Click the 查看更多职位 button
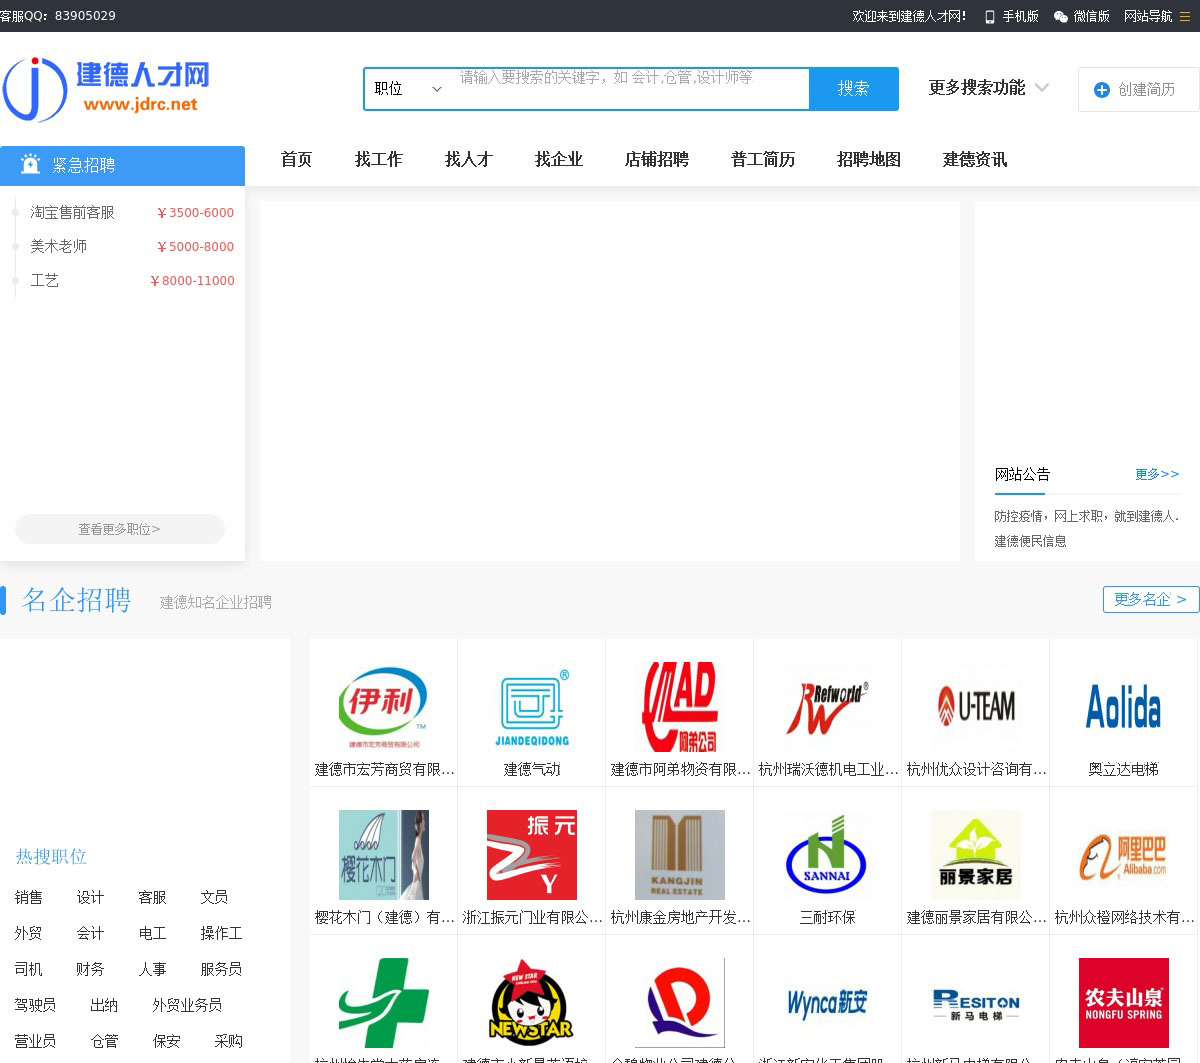Screen dimensions: 1200x1063 (x=120, y=529)
